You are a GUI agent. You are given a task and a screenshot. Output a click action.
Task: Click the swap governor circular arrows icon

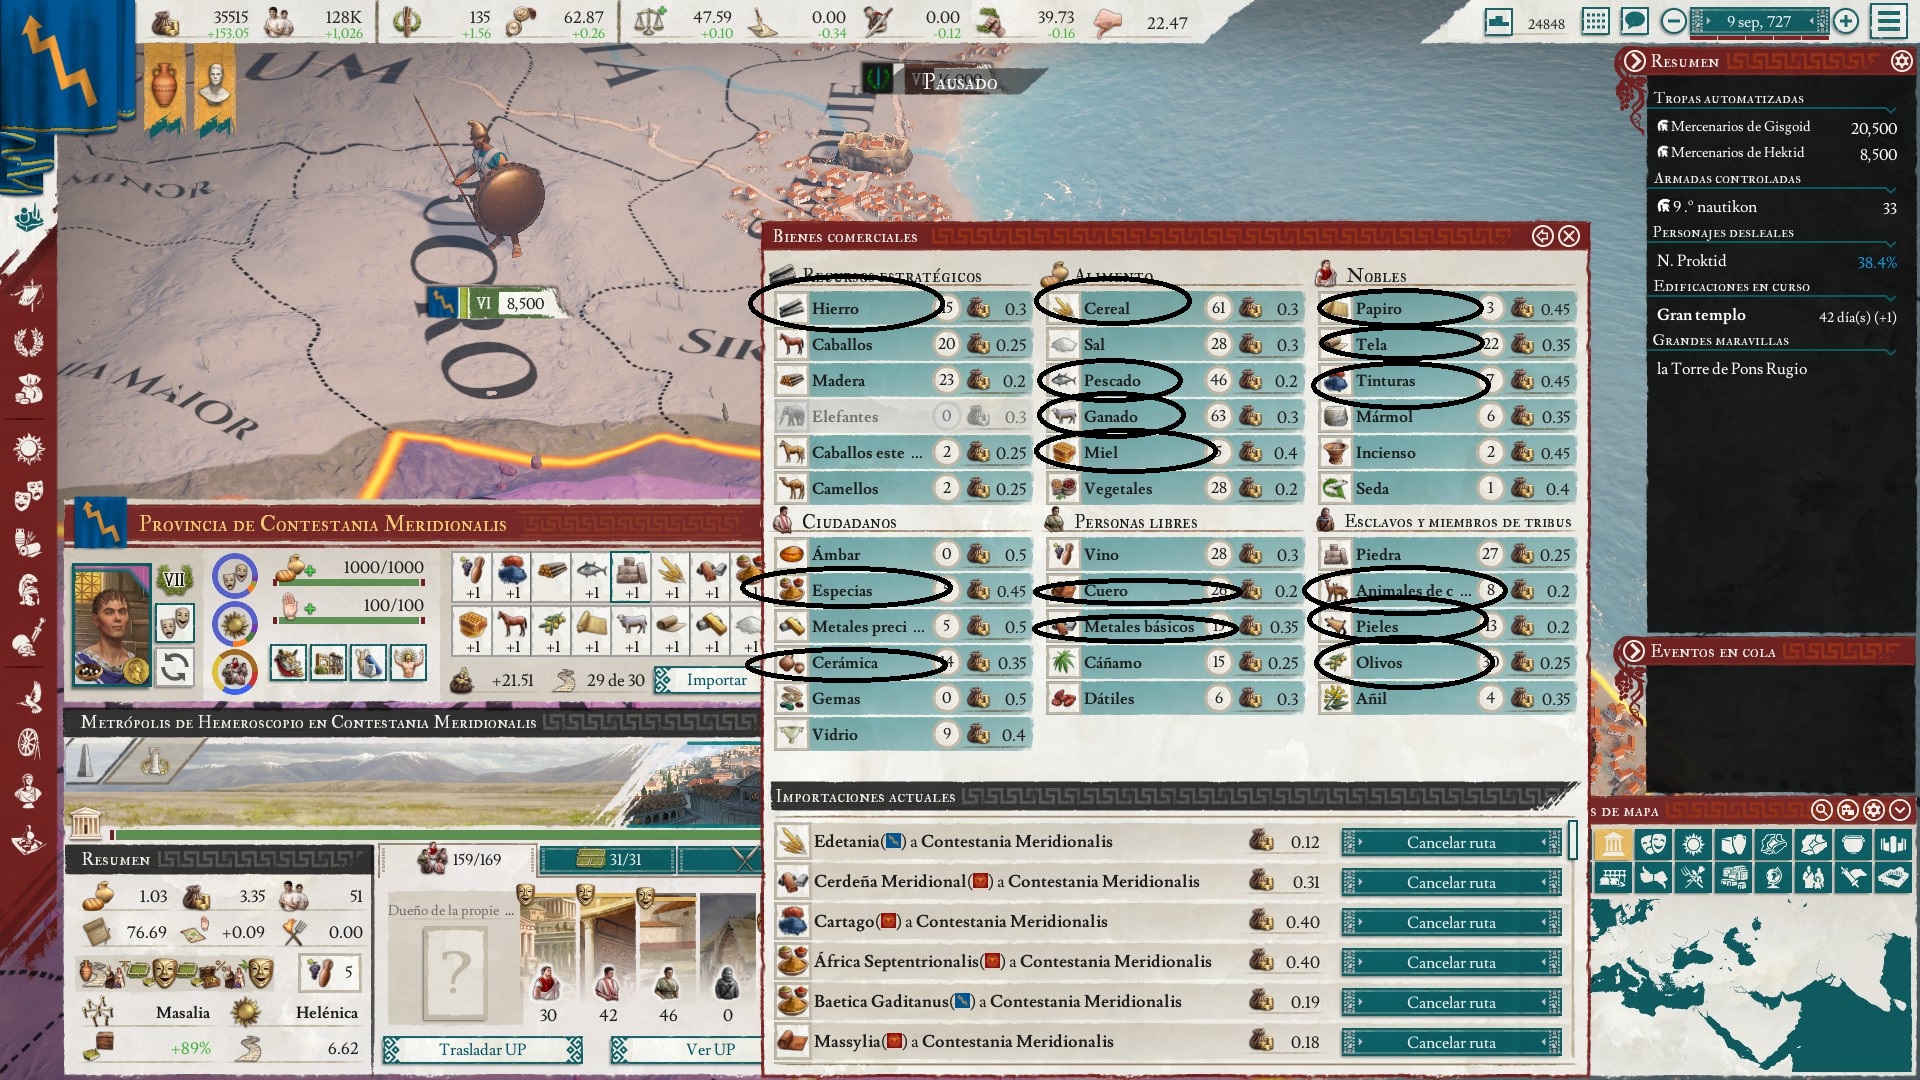(x=175, y=667)
